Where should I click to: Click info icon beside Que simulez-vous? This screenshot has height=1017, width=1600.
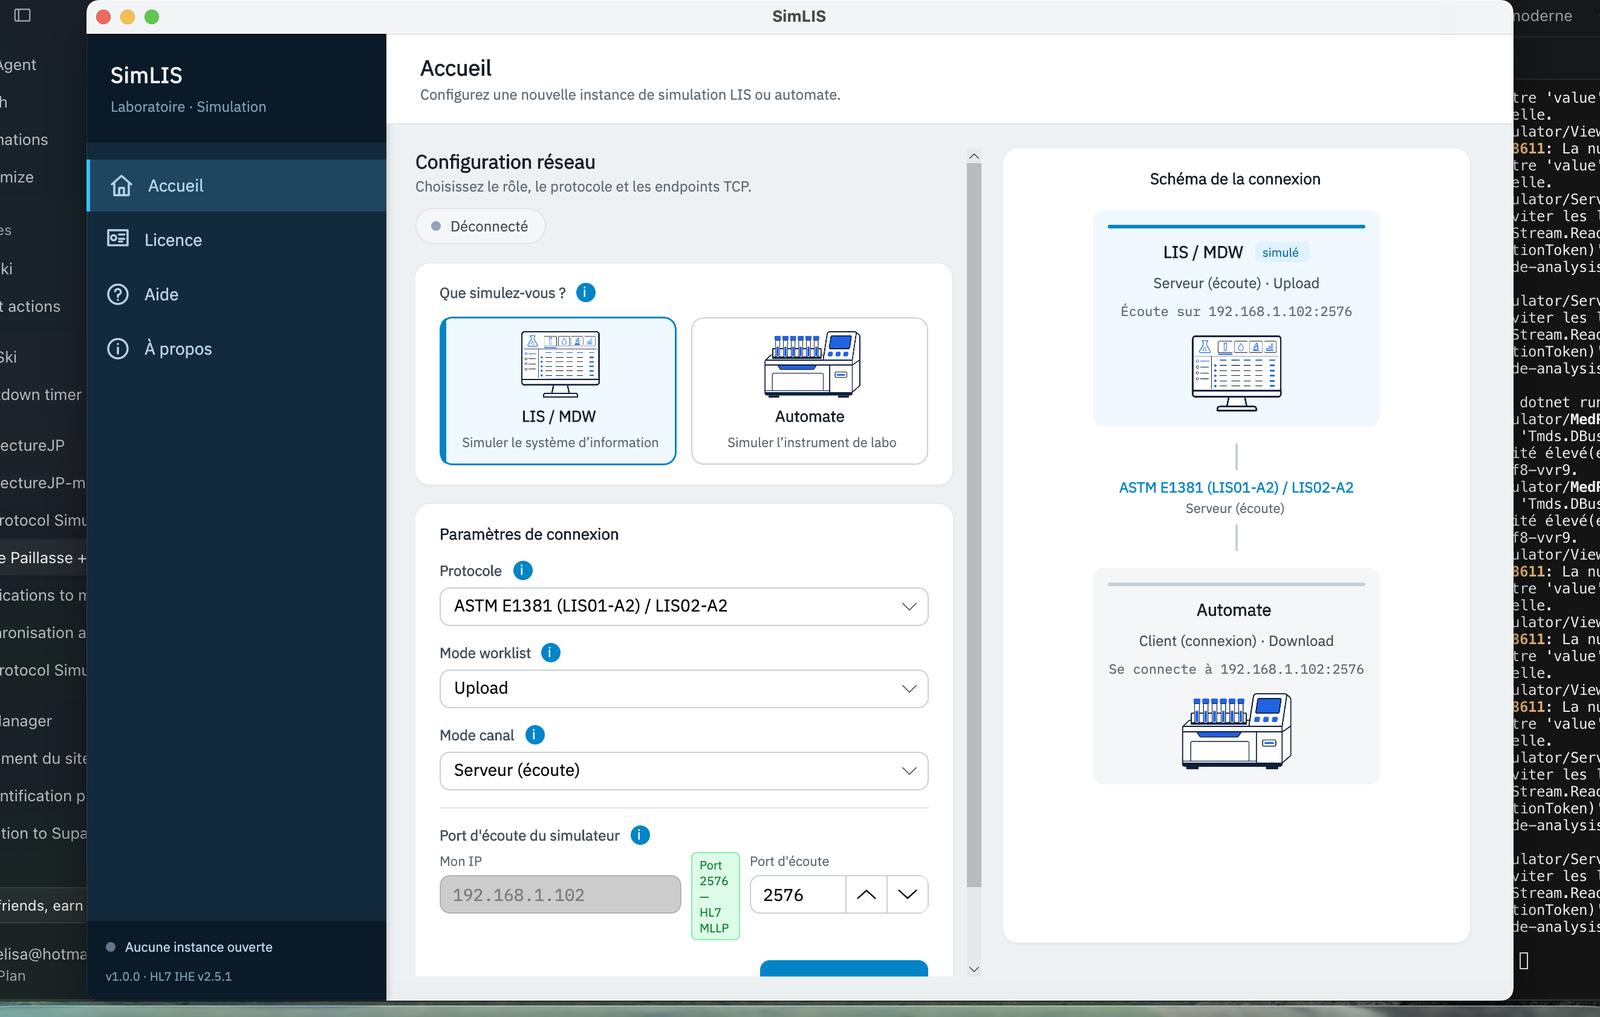coord(586,292)
